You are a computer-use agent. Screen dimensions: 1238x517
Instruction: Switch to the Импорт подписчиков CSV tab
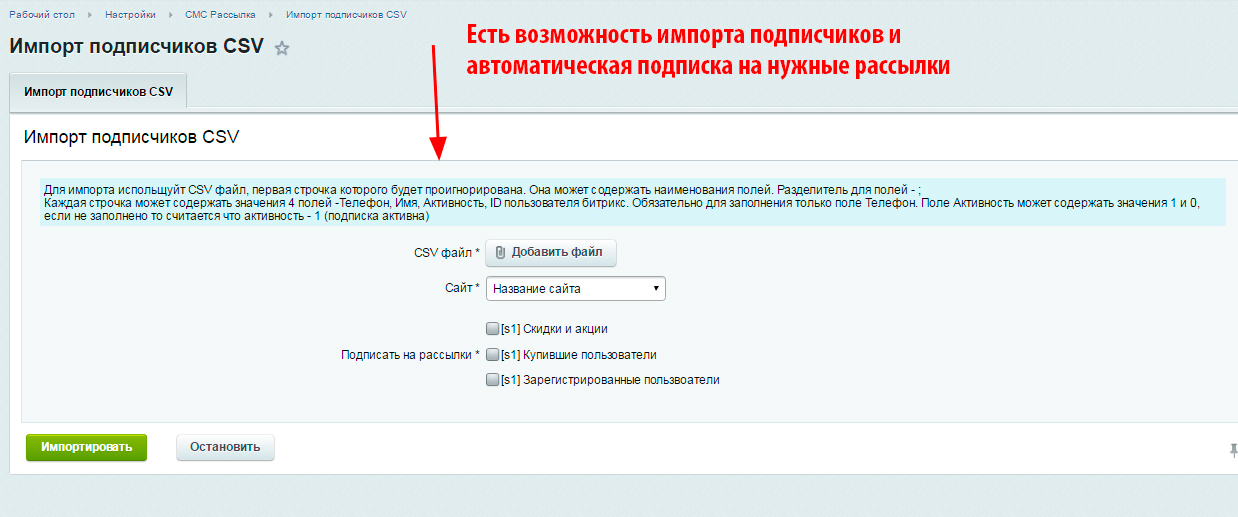coord(98,91)
